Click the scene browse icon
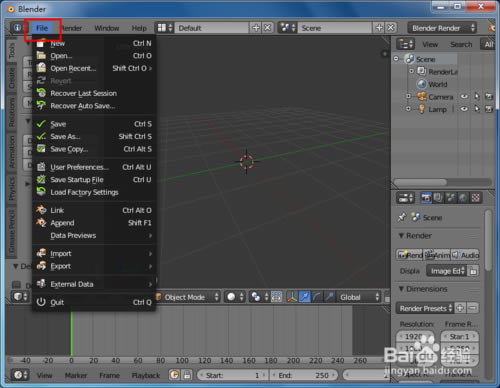 [287, 28]
